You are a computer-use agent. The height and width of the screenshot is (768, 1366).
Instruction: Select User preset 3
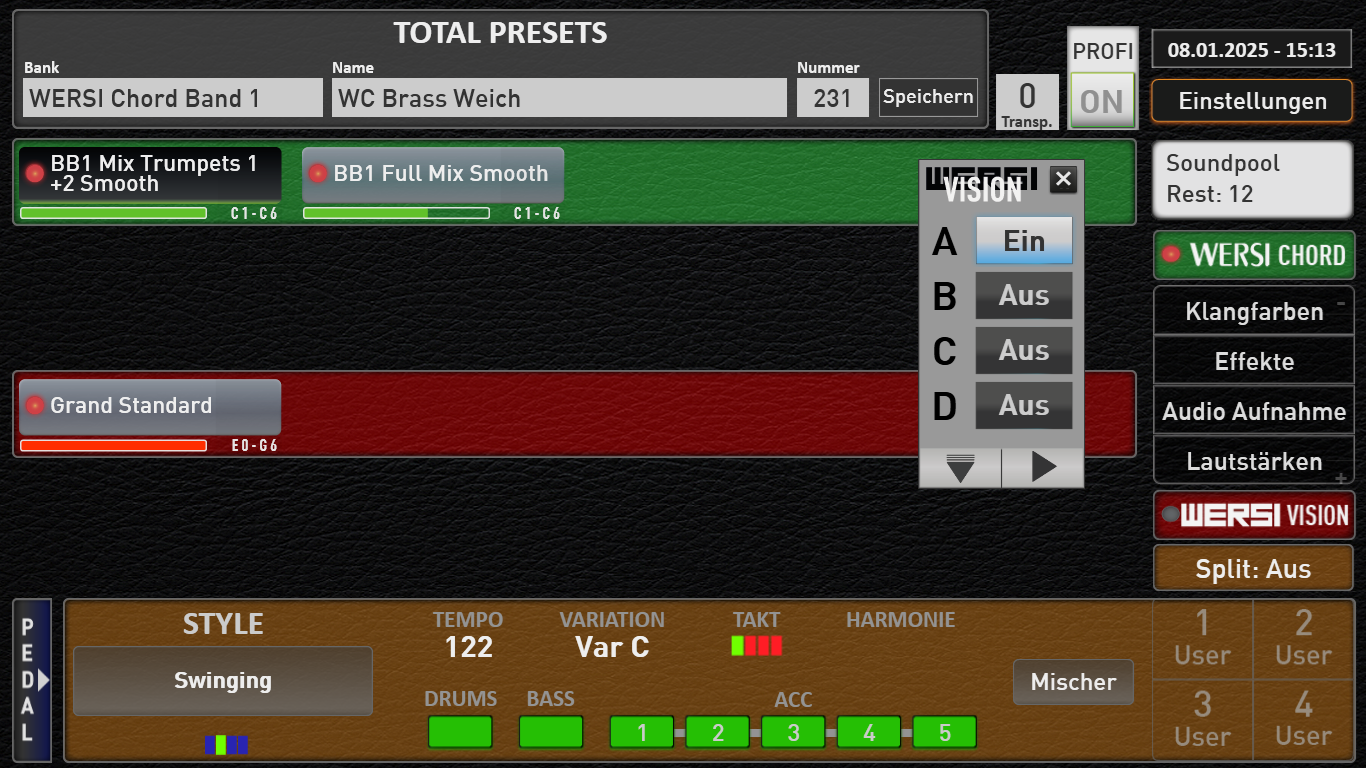1202,720
